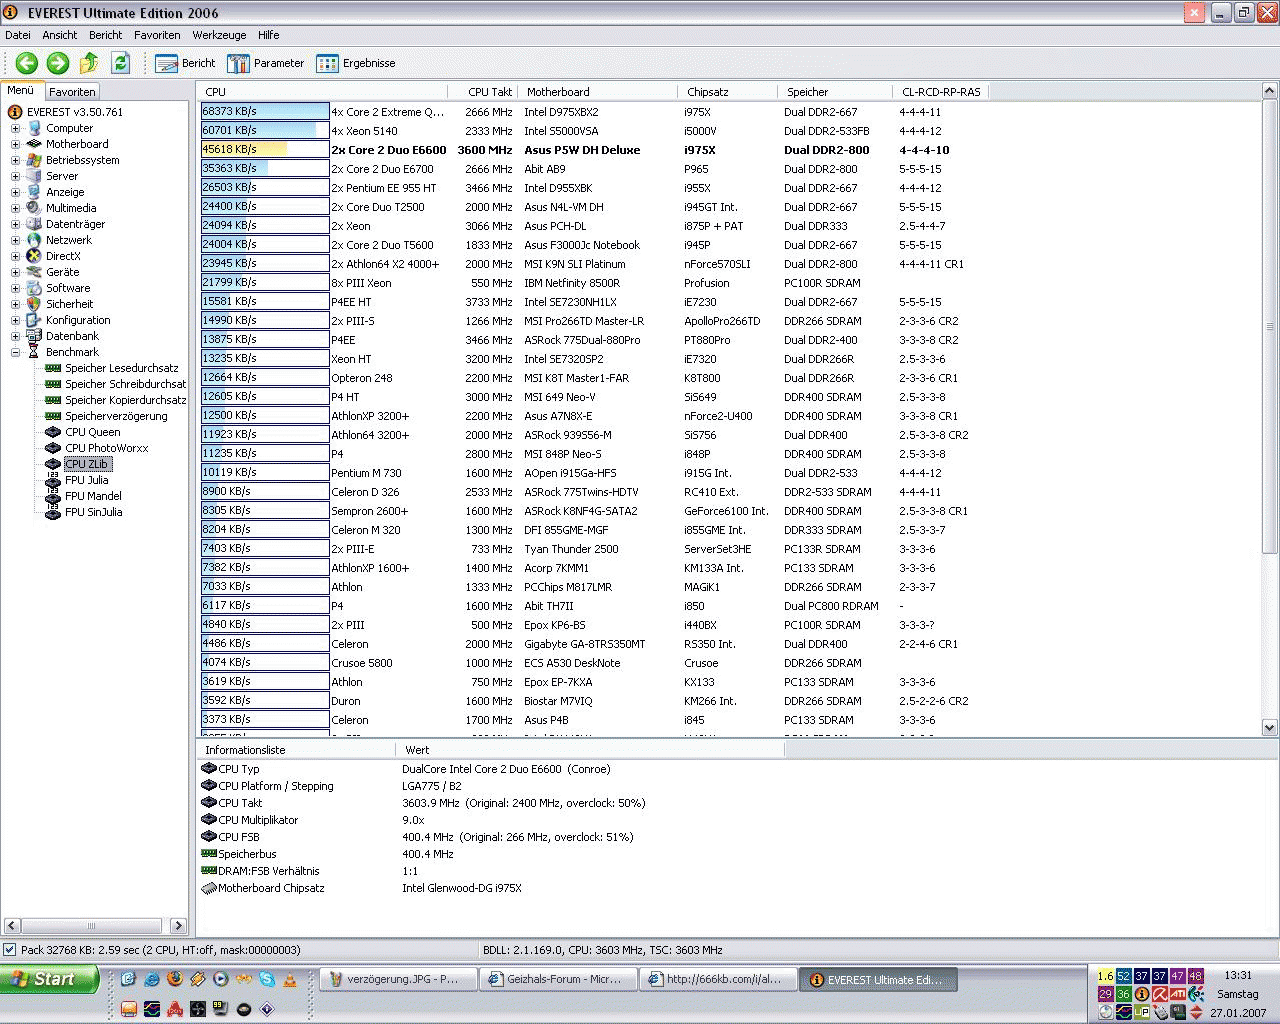This screenshot has height=1024, width=1280.
Task: Click the Betriebssystem Windows flag icon
Action: (34, 160)
